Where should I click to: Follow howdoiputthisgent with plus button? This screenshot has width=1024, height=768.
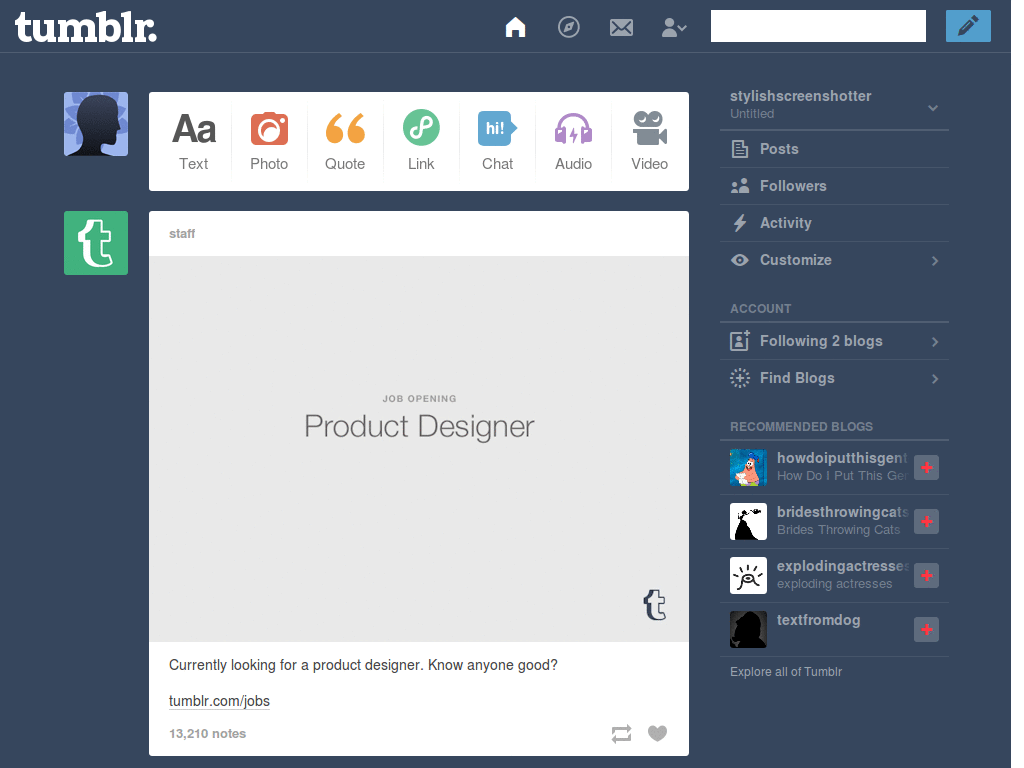926,468
